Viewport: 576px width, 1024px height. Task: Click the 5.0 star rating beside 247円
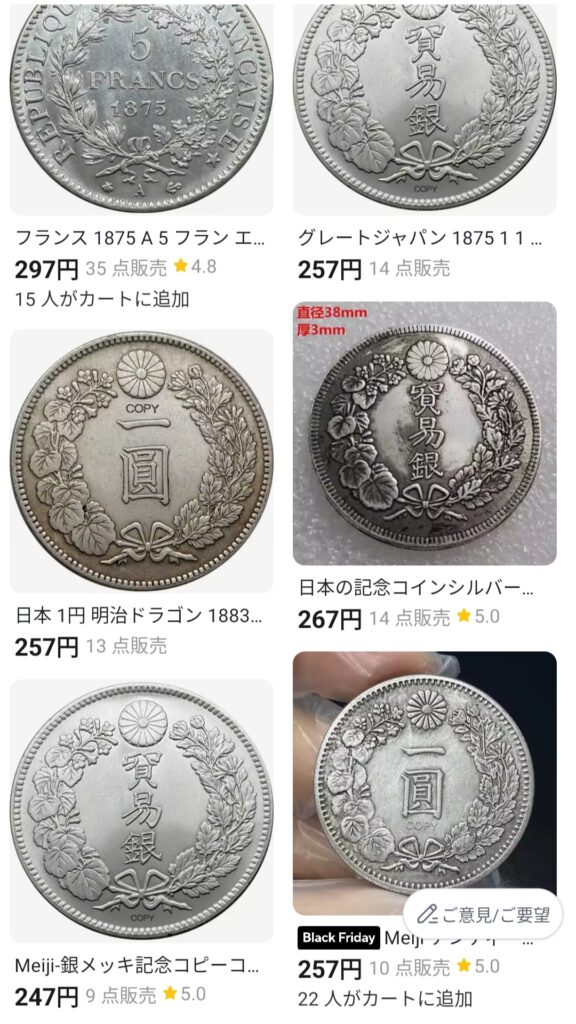184,994
